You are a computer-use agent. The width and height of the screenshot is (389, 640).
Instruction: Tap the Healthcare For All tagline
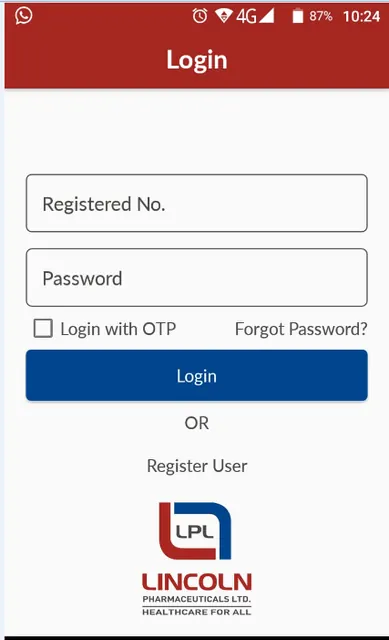pyautogui.click(x=197, y=611)
